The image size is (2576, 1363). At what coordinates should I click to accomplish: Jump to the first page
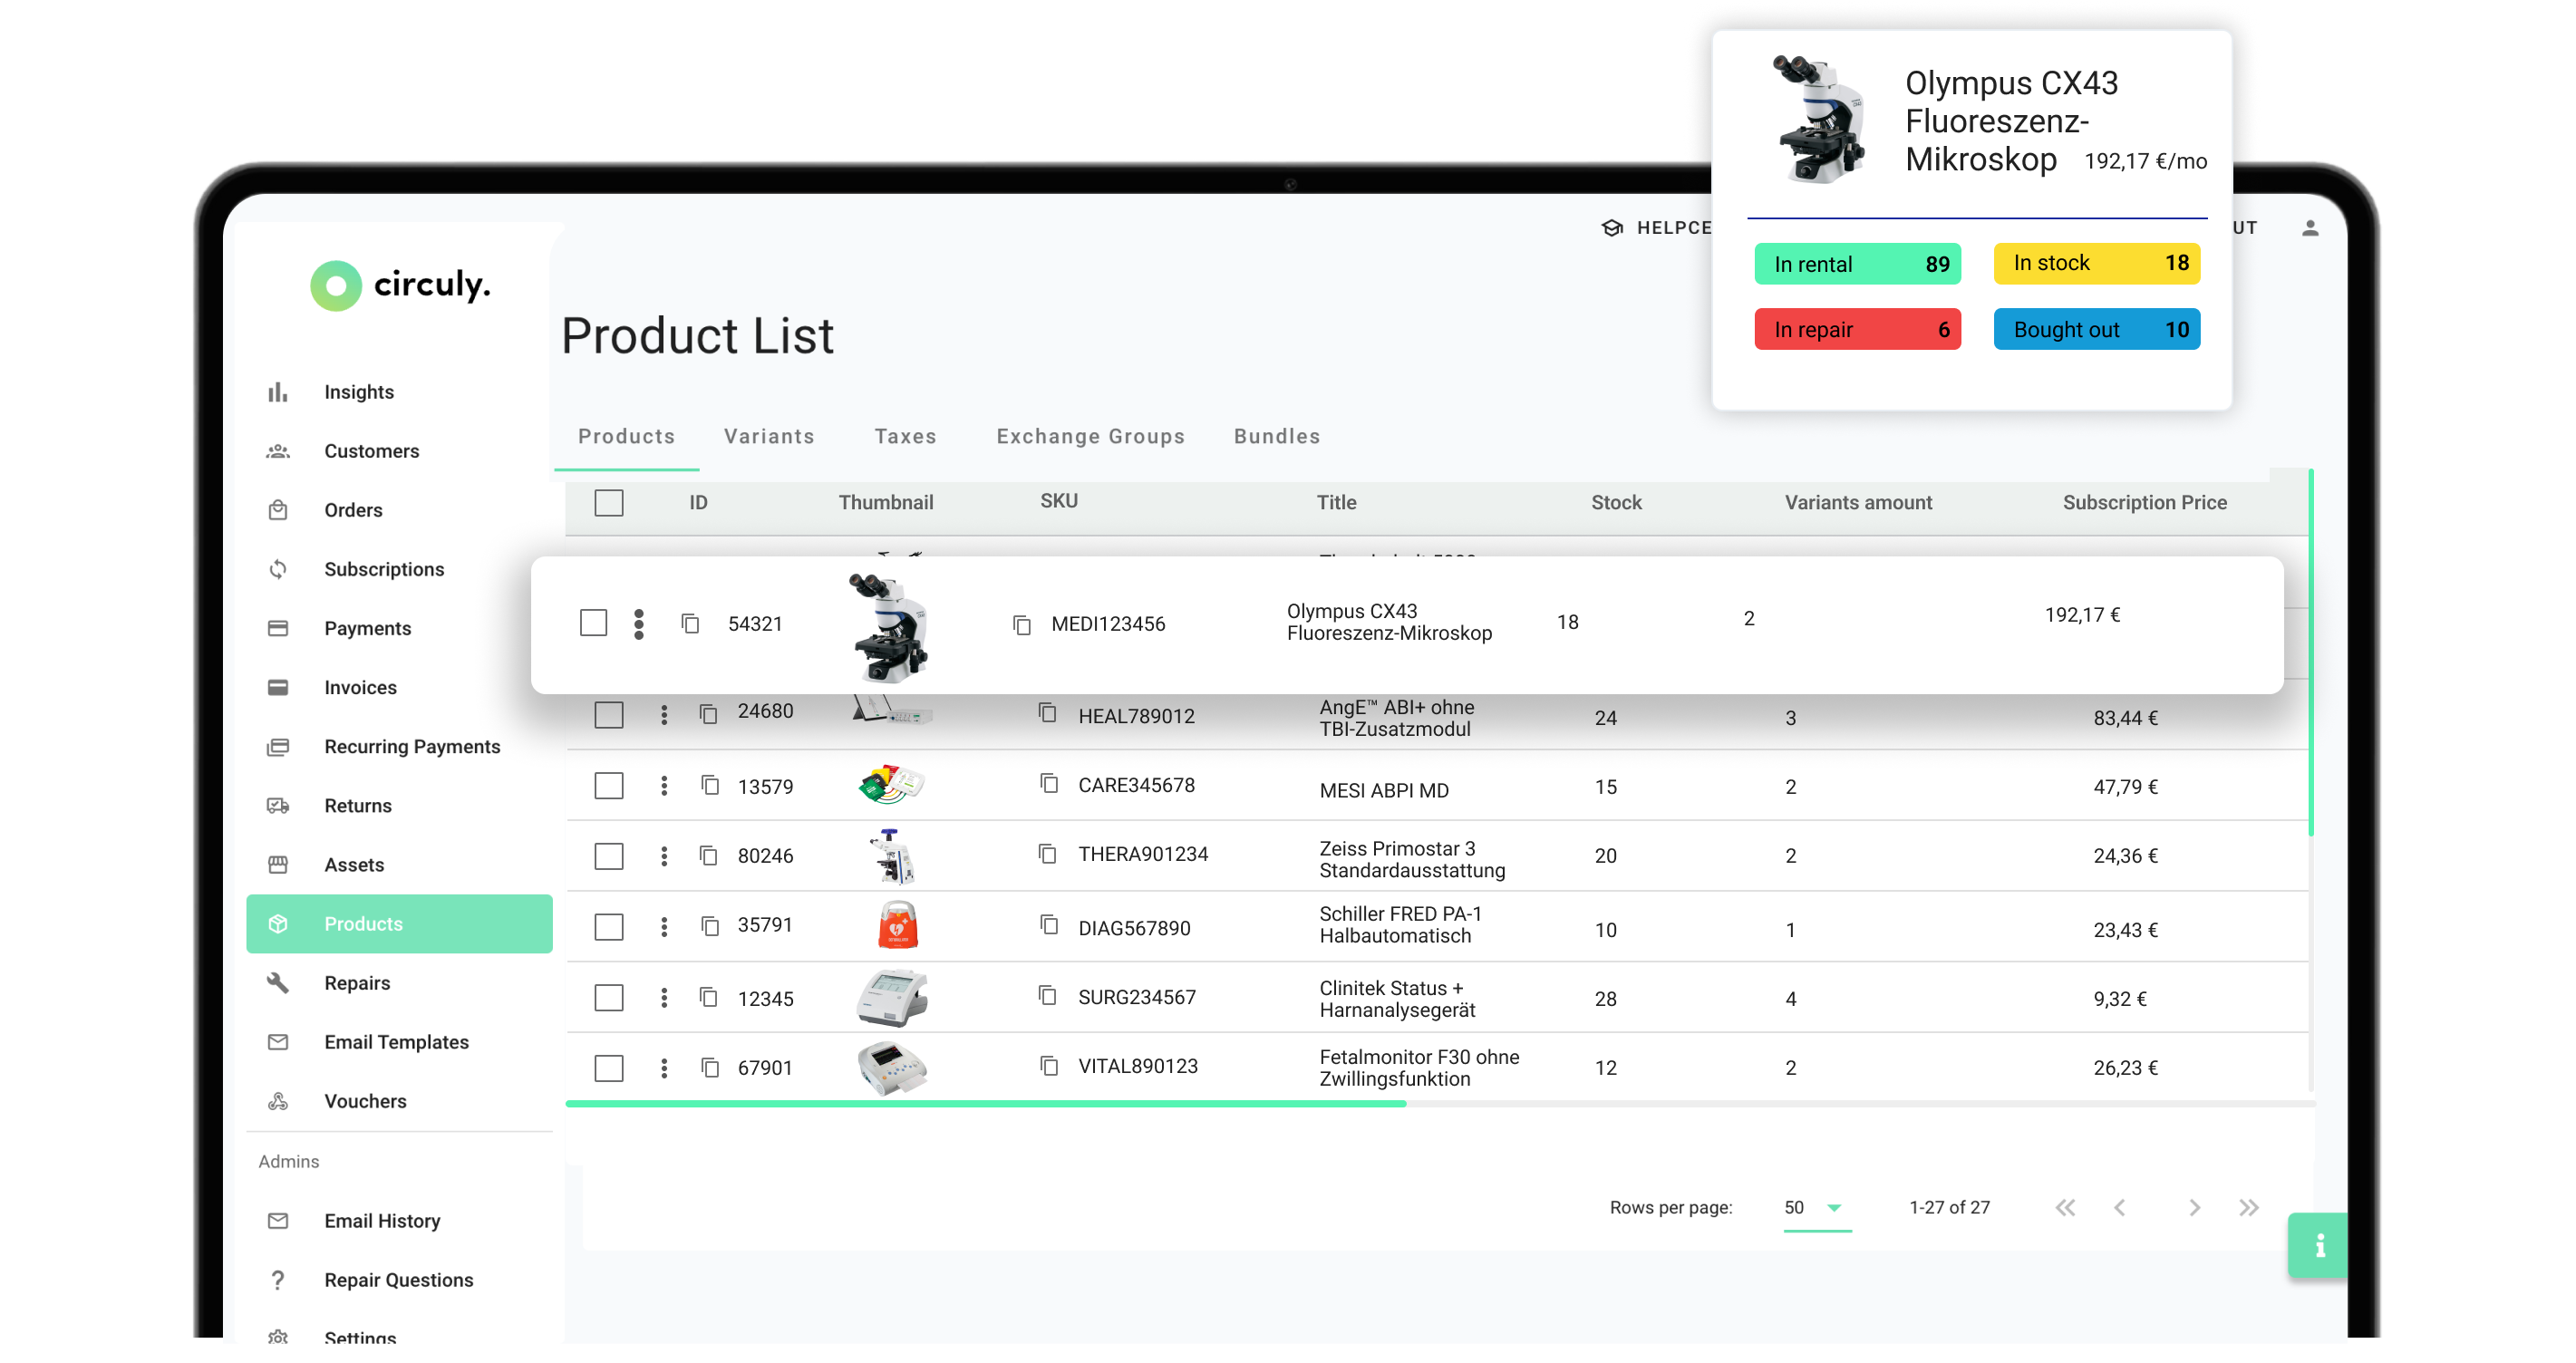[2065, 1207]
